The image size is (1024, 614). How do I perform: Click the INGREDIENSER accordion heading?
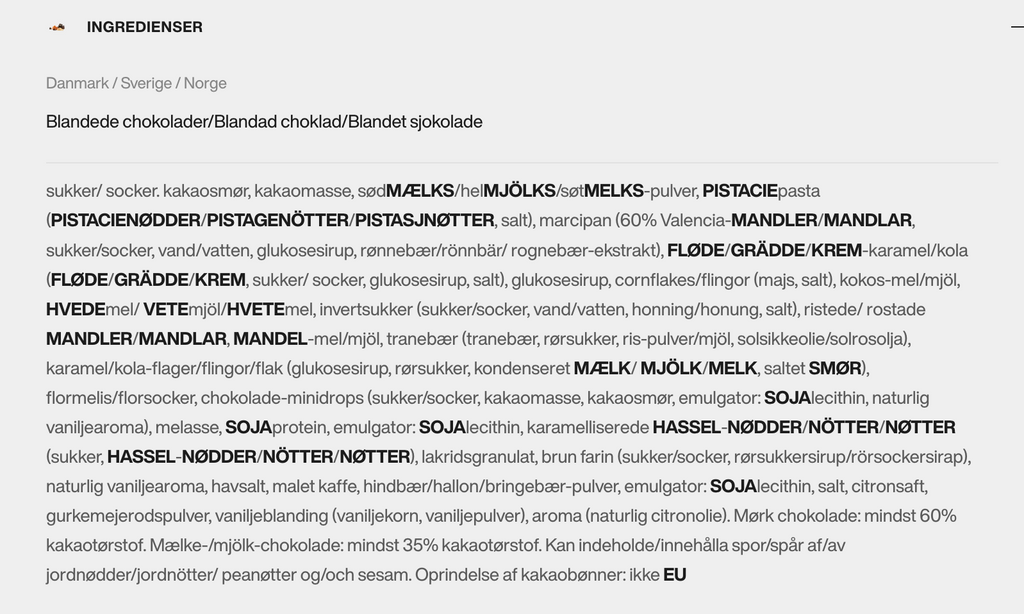[x=144, y=27]
